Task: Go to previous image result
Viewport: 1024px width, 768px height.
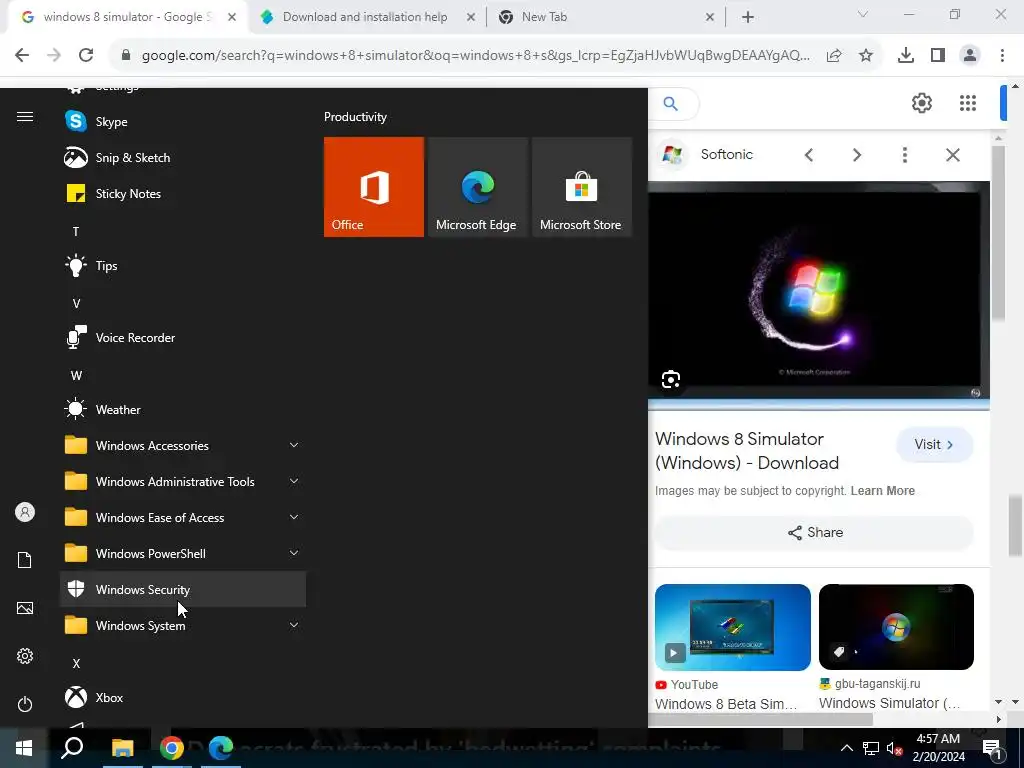Action: [x=809, y=155]
